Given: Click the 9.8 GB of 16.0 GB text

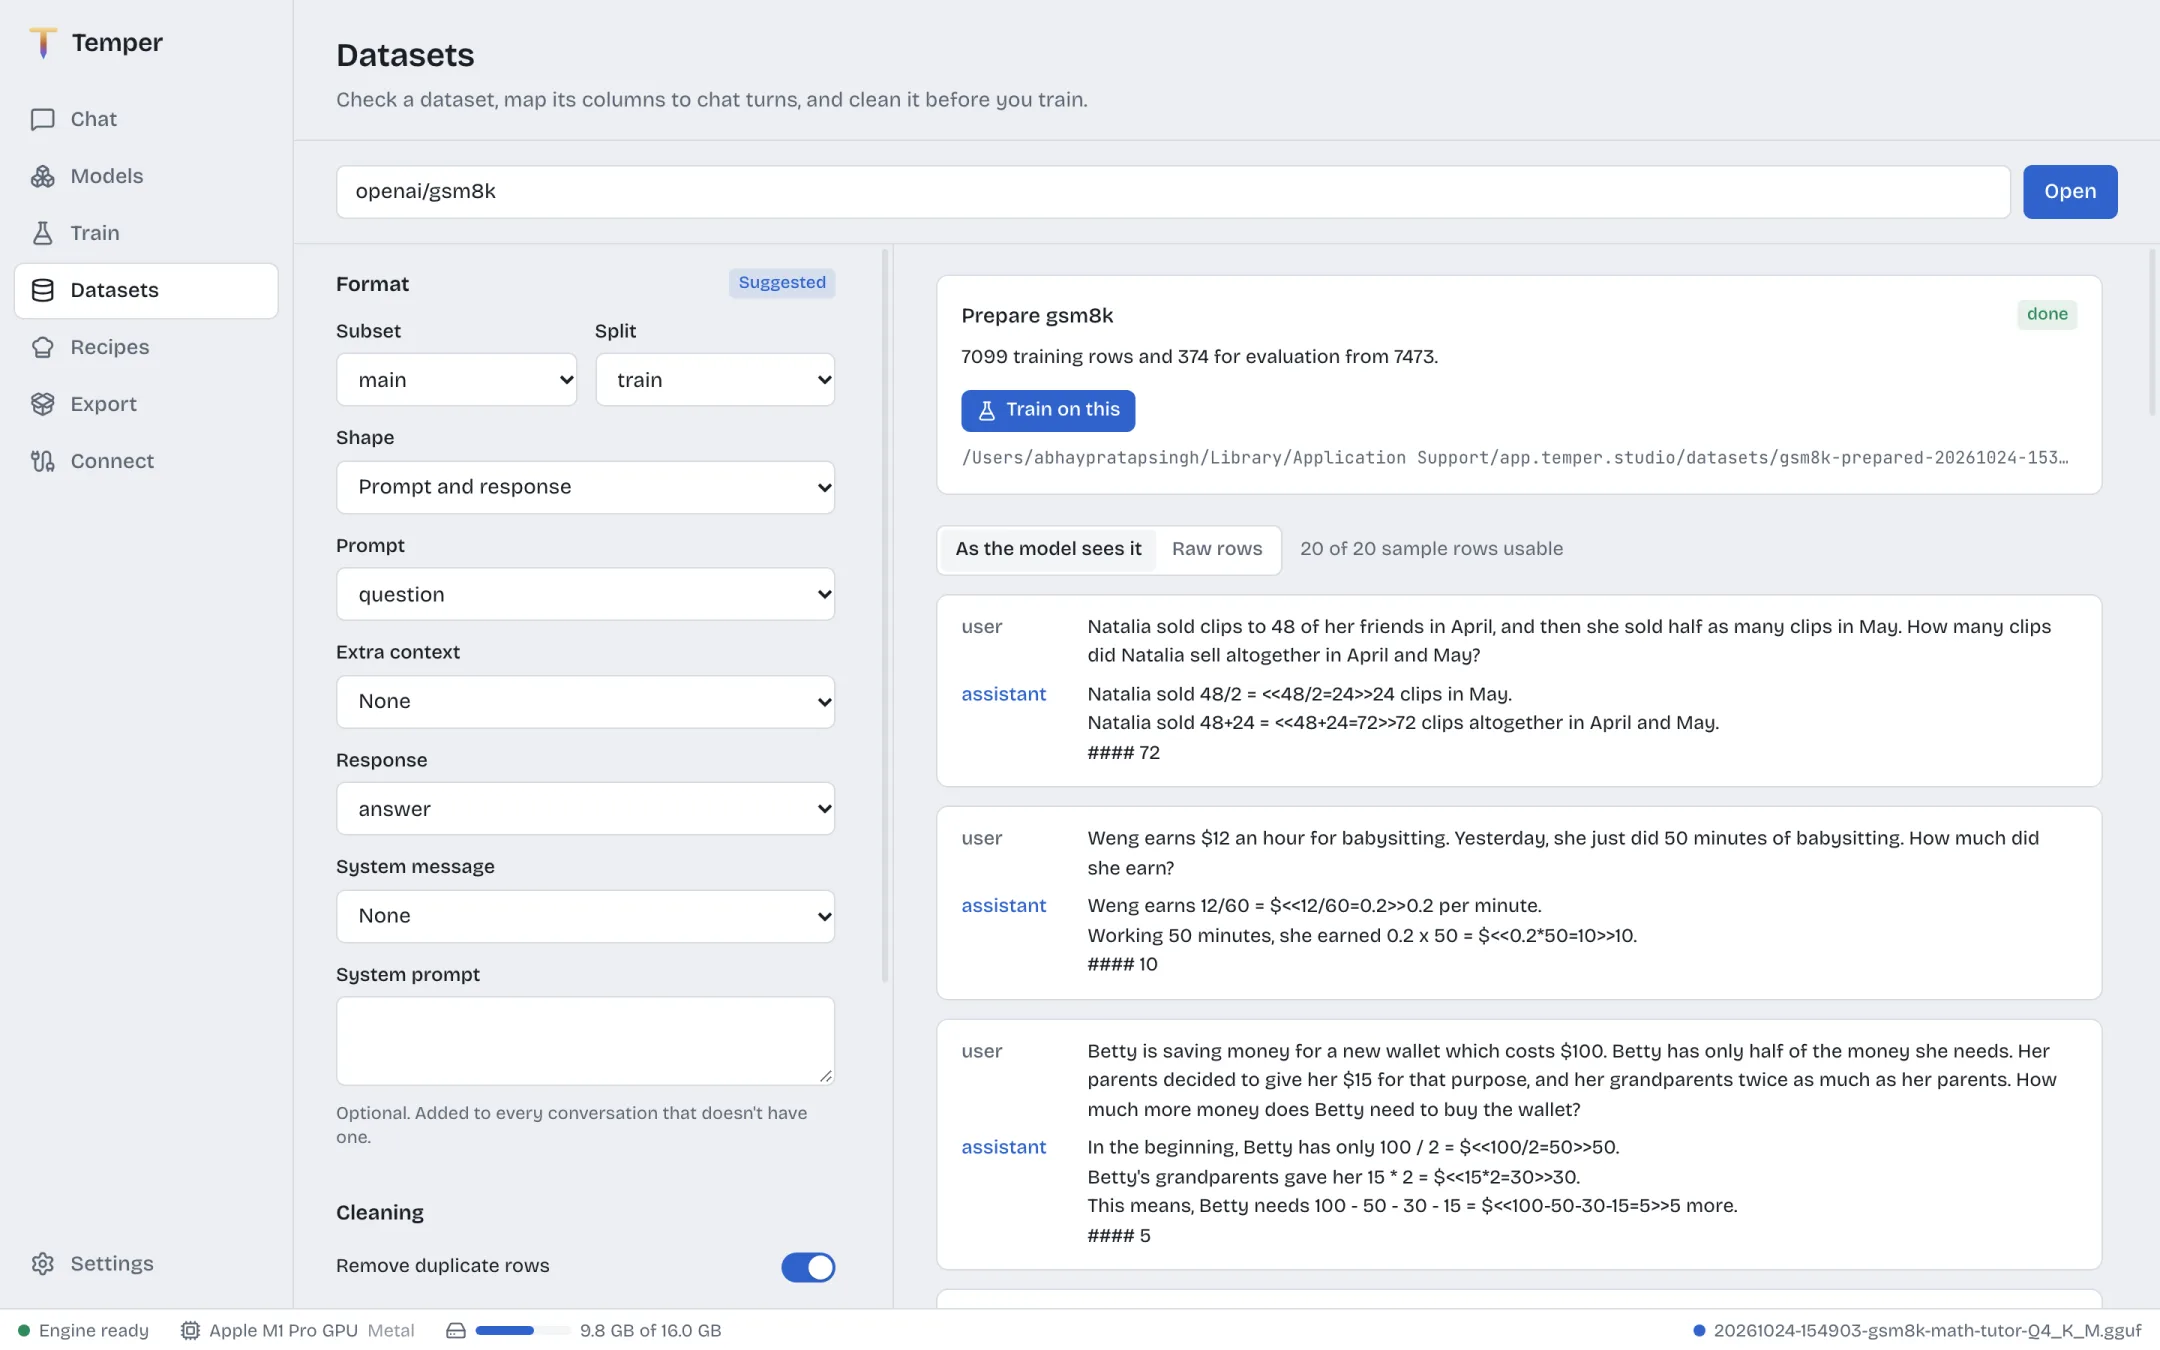Looking at the screenshot, I should click(x=650, y=1331).
